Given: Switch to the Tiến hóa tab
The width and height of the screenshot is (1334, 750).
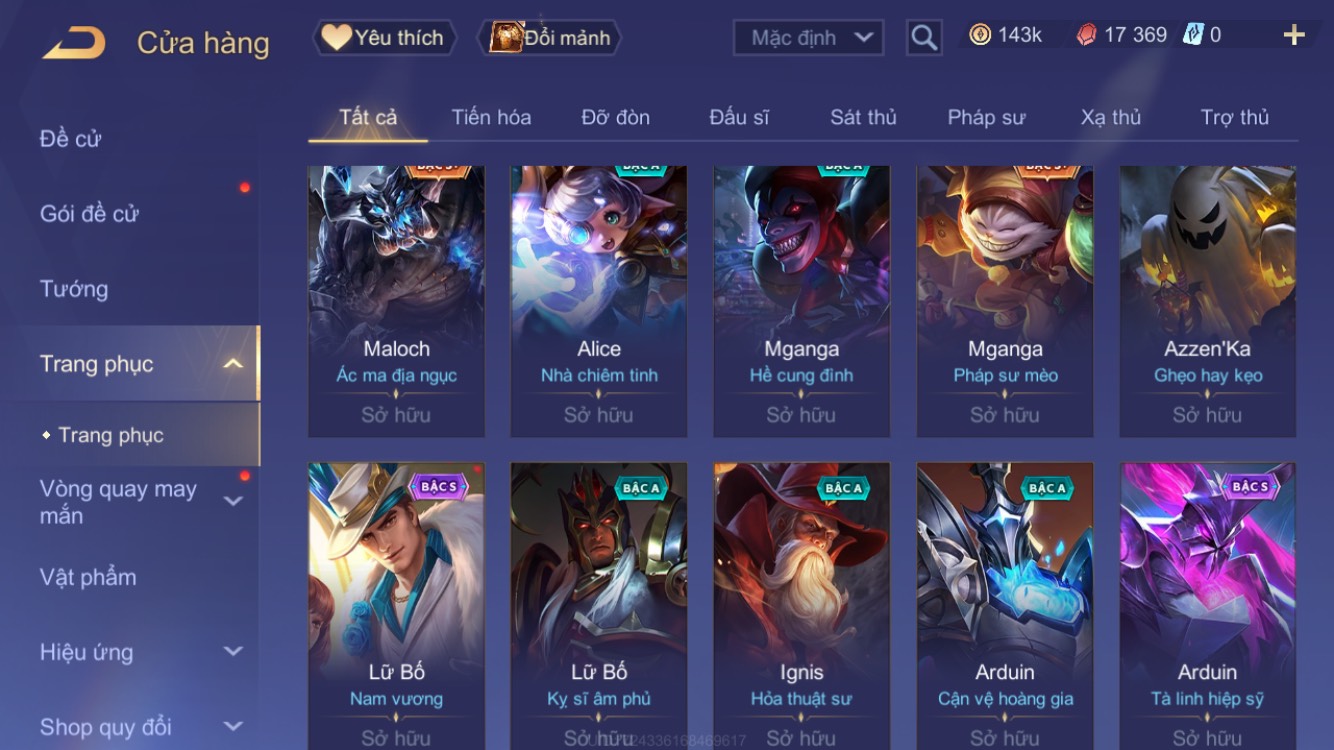Looking at the screenshot, I should tap(491, 117).
